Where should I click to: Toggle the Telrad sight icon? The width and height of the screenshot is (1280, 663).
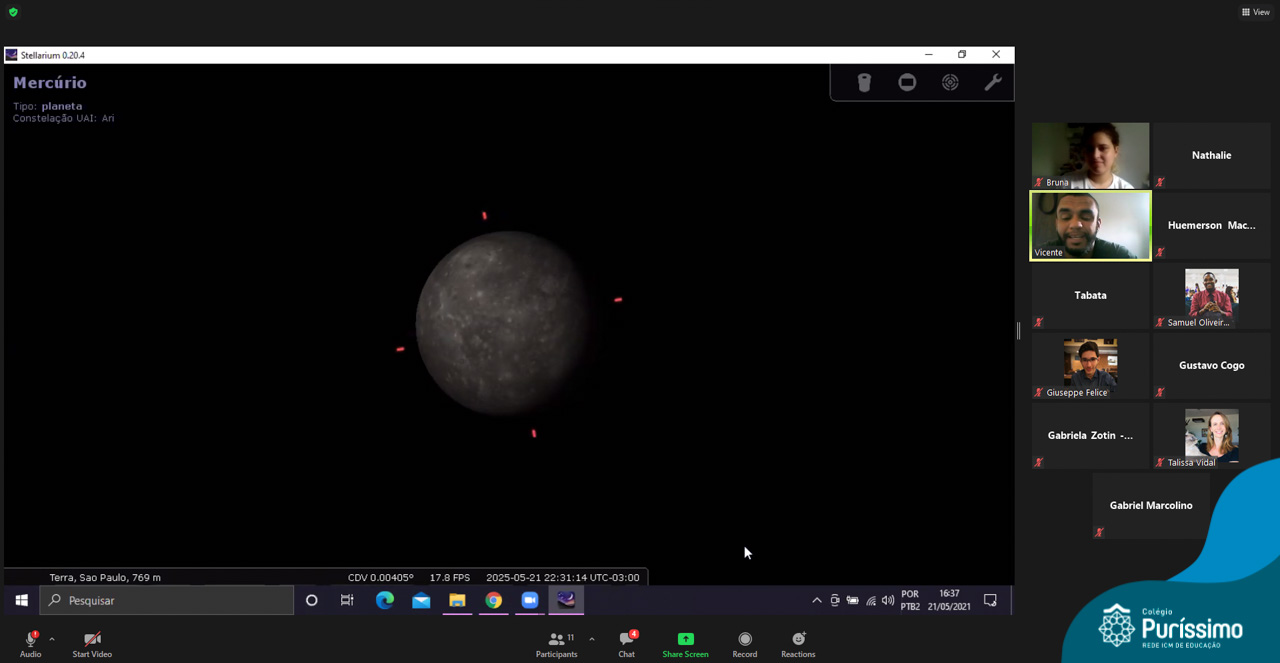950,83
